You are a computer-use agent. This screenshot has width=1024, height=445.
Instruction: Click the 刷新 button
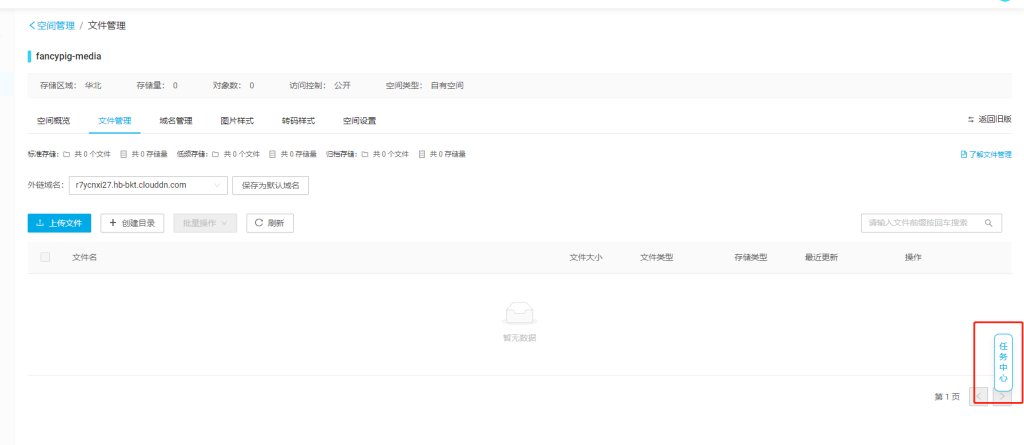[270, 223]
